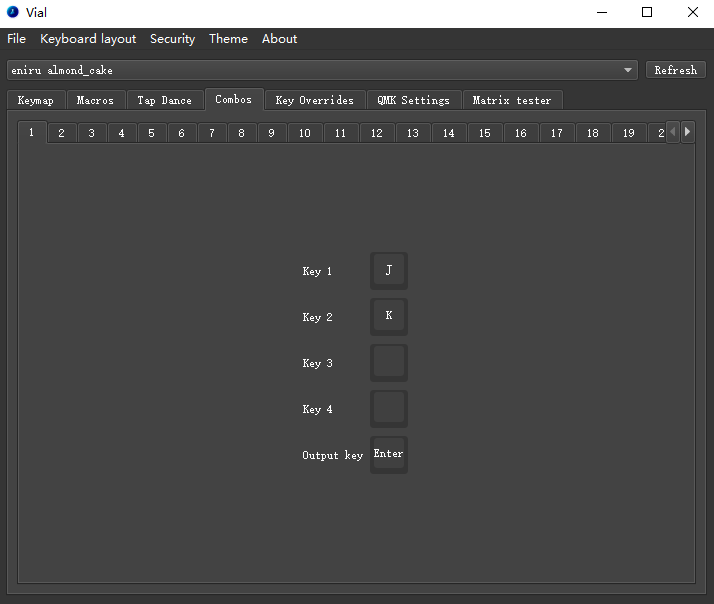Select combo tab 4
Image resolution: width=714 pixels, height=604 pixels.
pos(122,133)
